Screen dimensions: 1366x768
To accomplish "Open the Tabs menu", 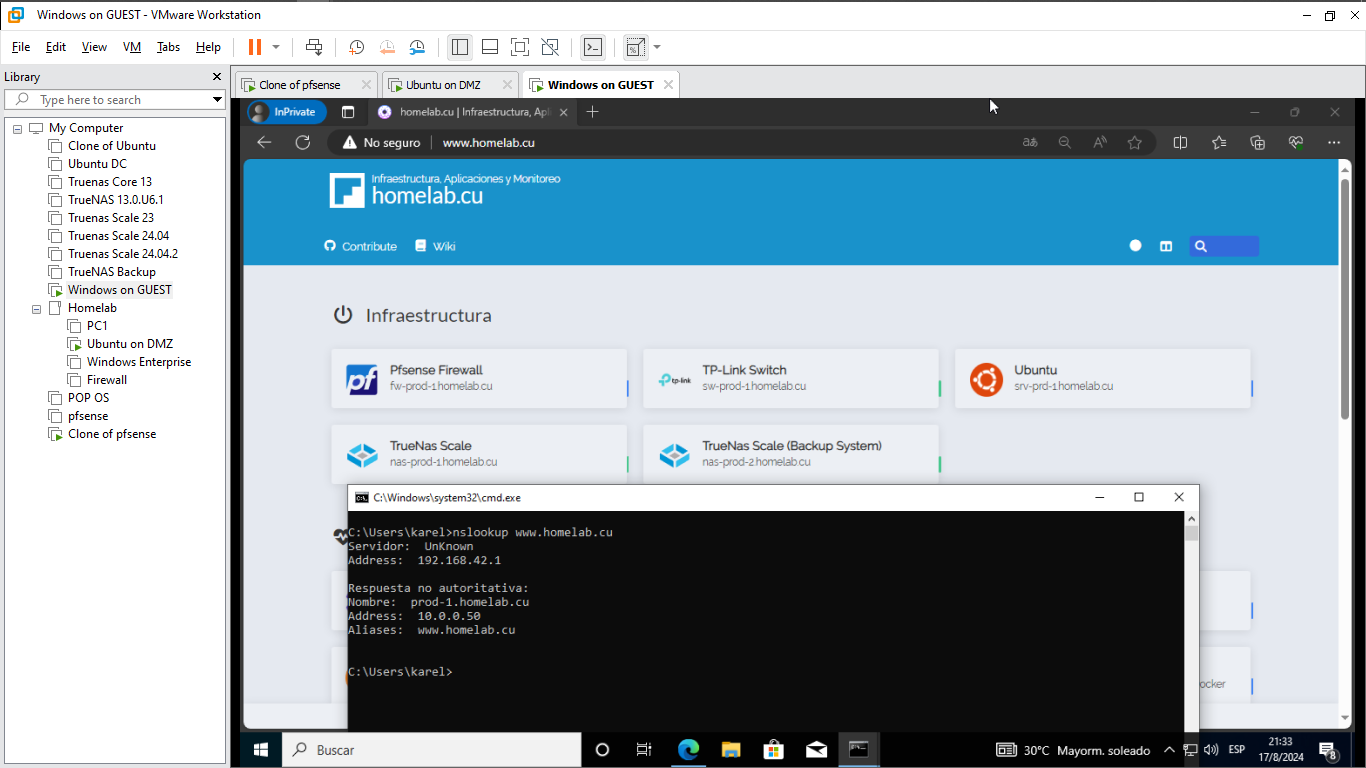I will pyautogui.click(x=168, y=47).
